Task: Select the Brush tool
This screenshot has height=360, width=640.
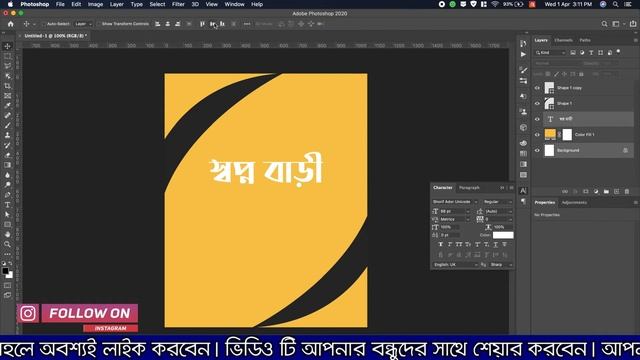Action: pyautogui.click(x=7, y=125)
